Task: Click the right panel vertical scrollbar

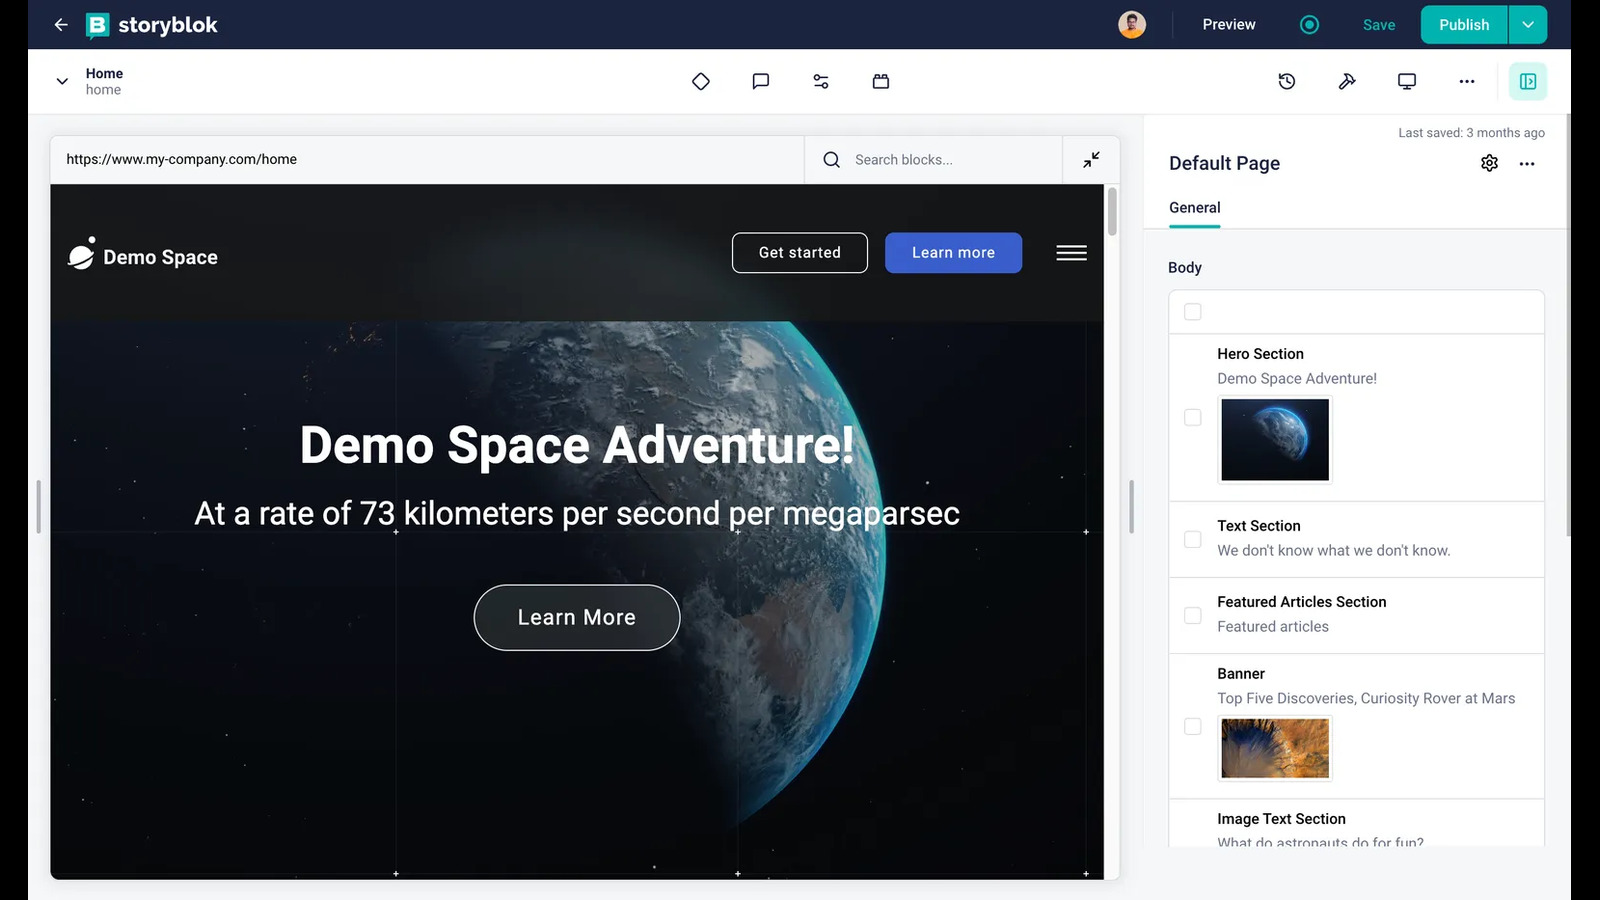Action: 1567,325
